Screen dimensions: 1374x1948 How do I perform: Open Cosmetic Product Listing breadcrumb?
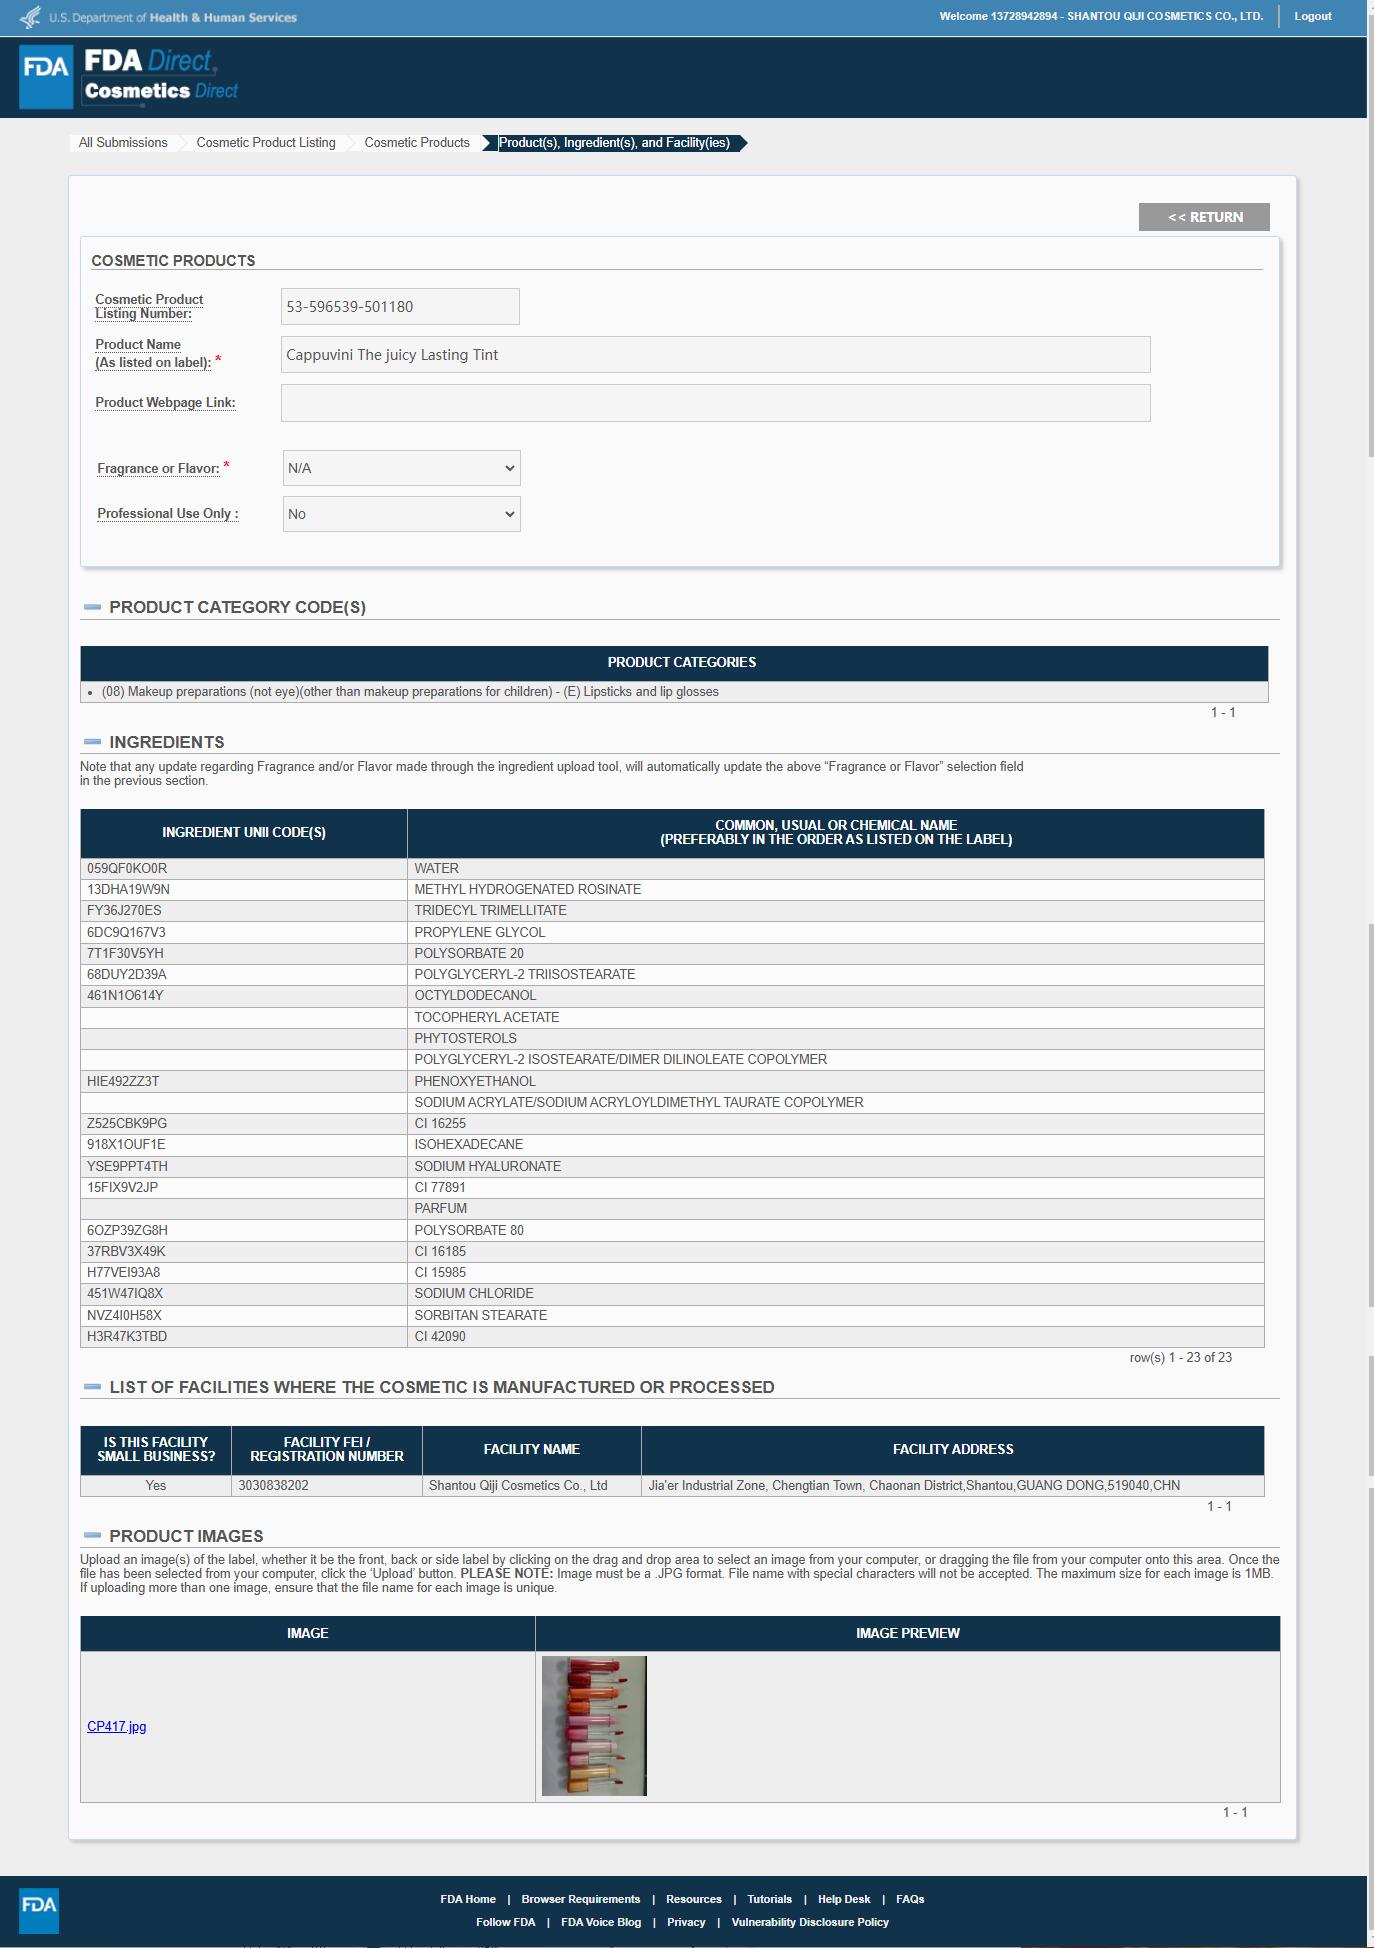point(266,143)
